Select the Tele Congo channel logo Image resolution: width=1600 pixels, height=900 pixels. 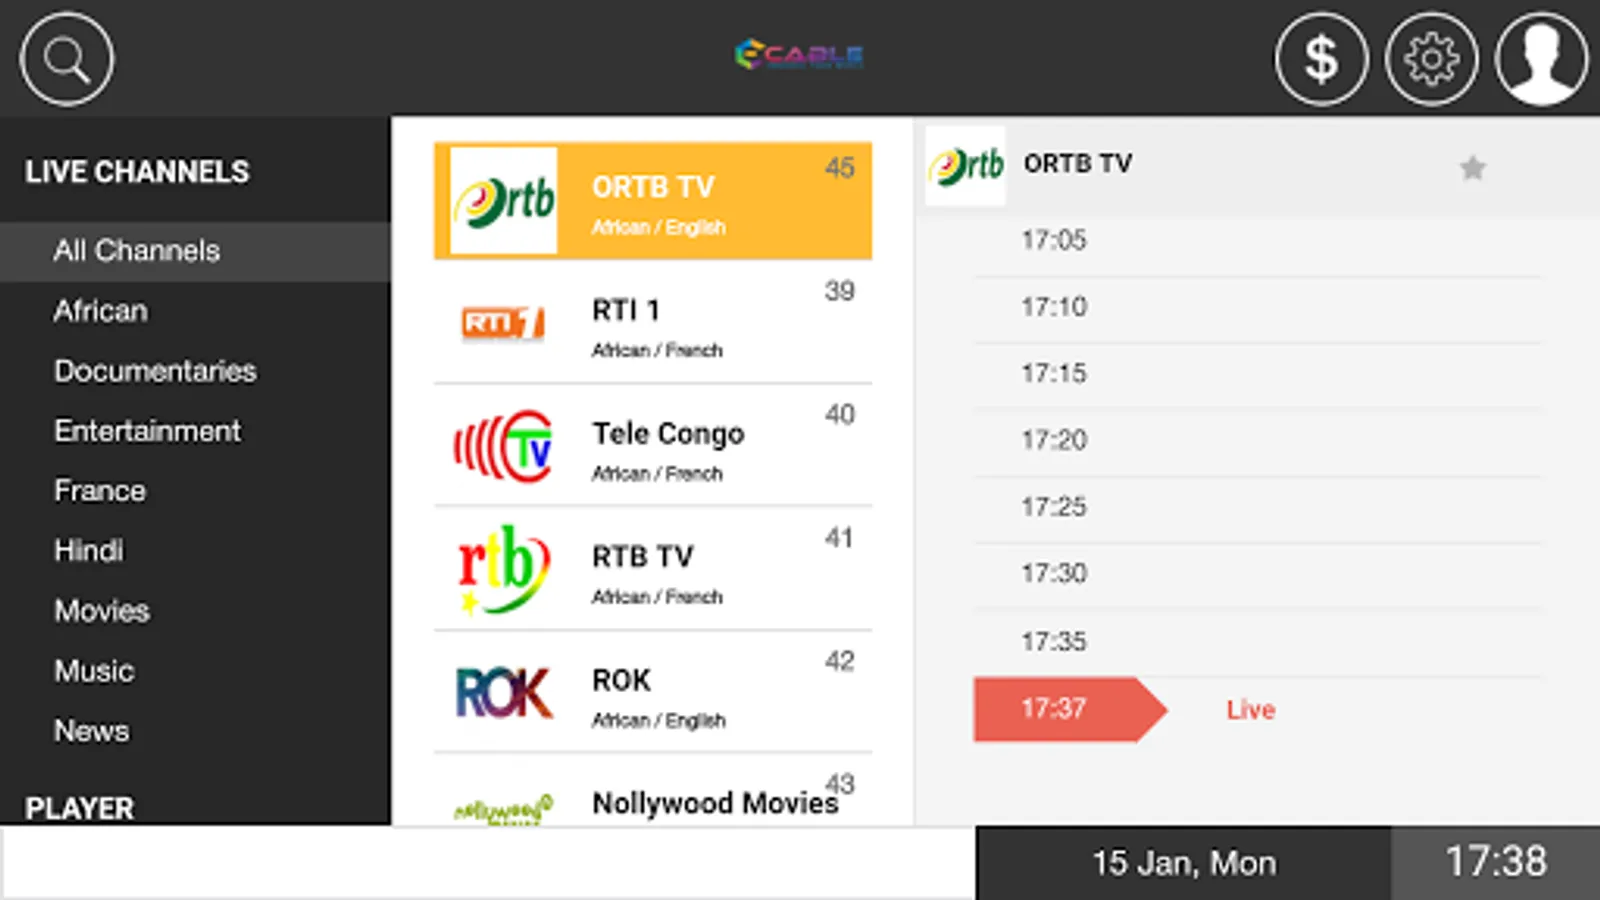504,446
